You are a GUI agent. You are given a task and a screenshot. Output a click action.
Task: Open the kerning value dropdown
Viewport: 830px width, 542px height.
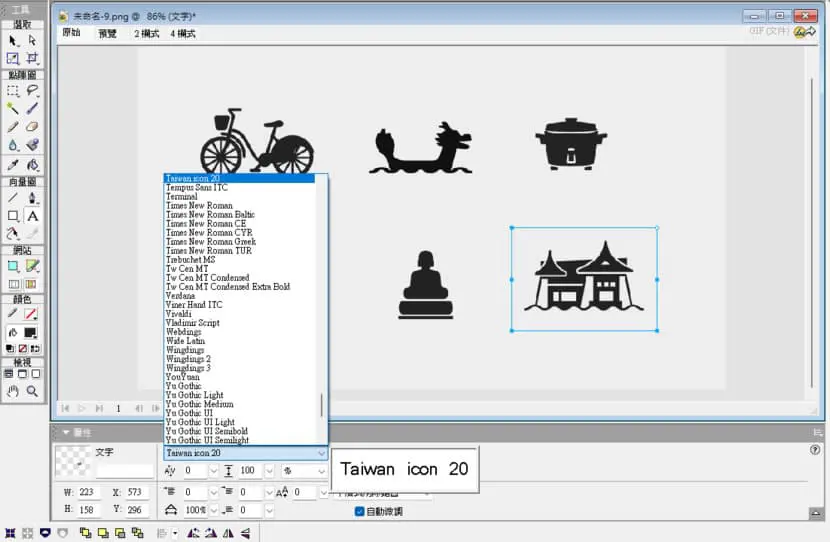(213, 471)
